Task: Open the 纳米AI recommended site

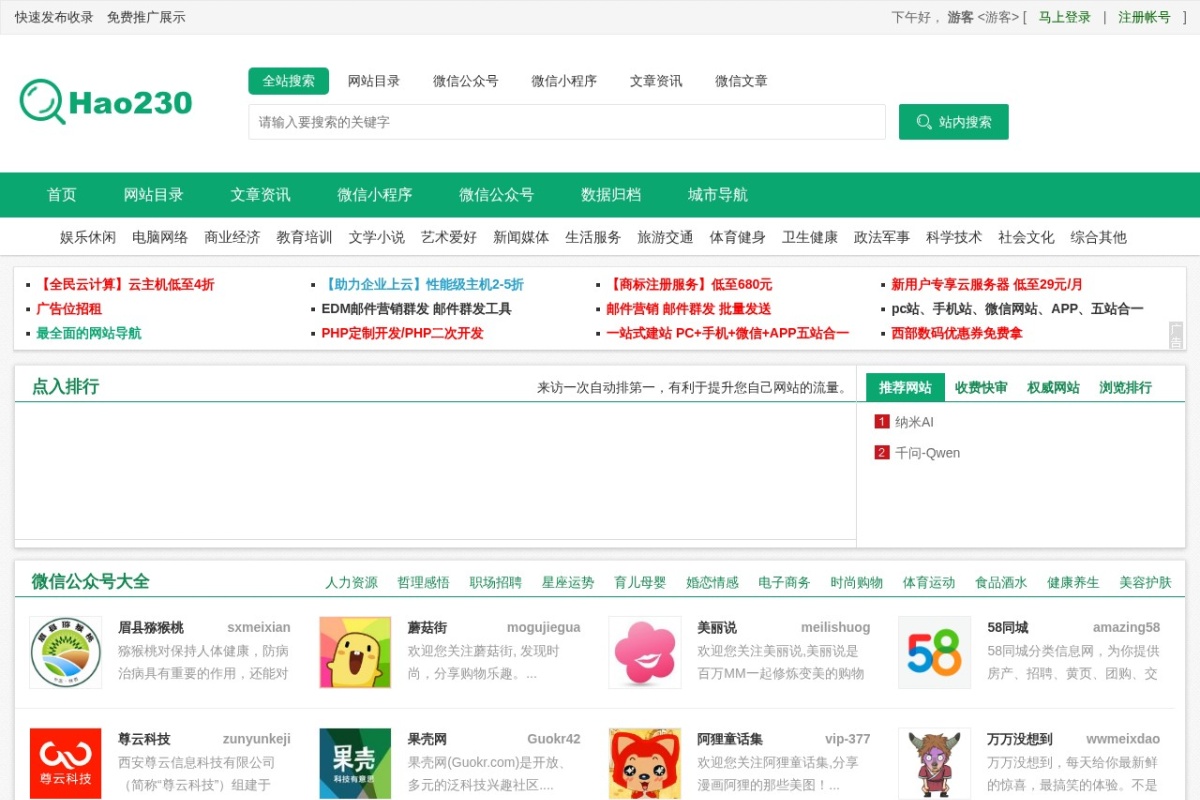Action: (914, 422)
